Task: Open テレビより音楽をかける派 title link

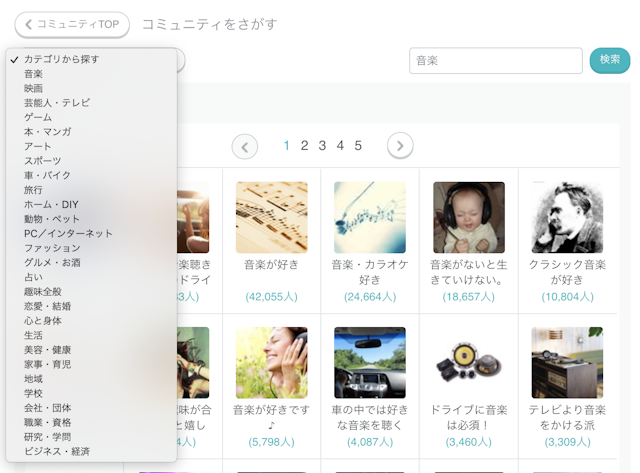Action: pyautogui.click(x=567, y=417)
